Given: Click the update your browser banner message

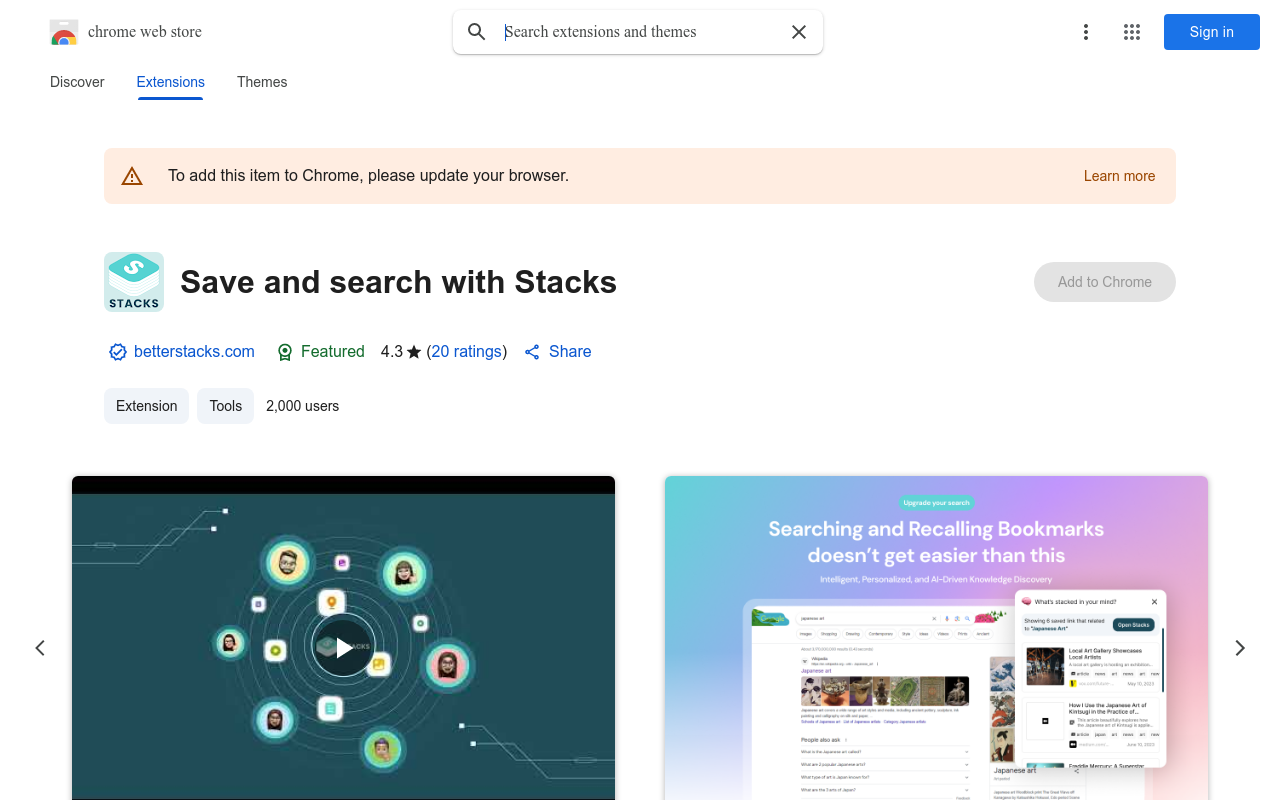Looking at the screenshot, I should 368,176.
